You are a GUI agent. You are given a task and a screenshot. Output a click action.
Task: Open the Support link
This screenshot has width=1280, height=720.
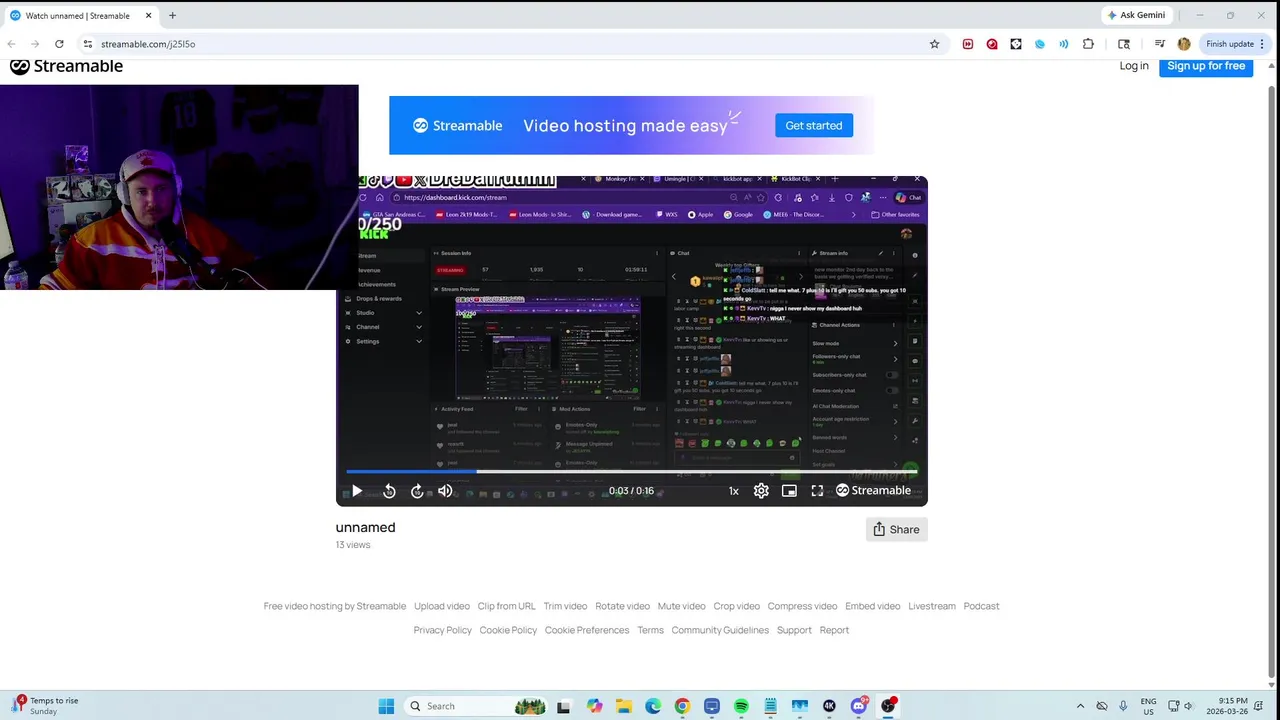794,630
